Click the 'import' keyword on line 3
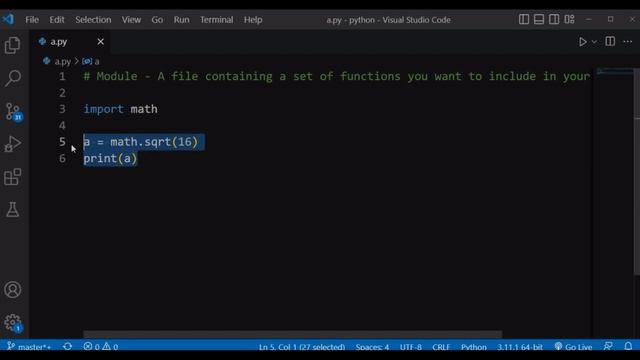This screenshot has height=360, width=640. pos(103,109)
